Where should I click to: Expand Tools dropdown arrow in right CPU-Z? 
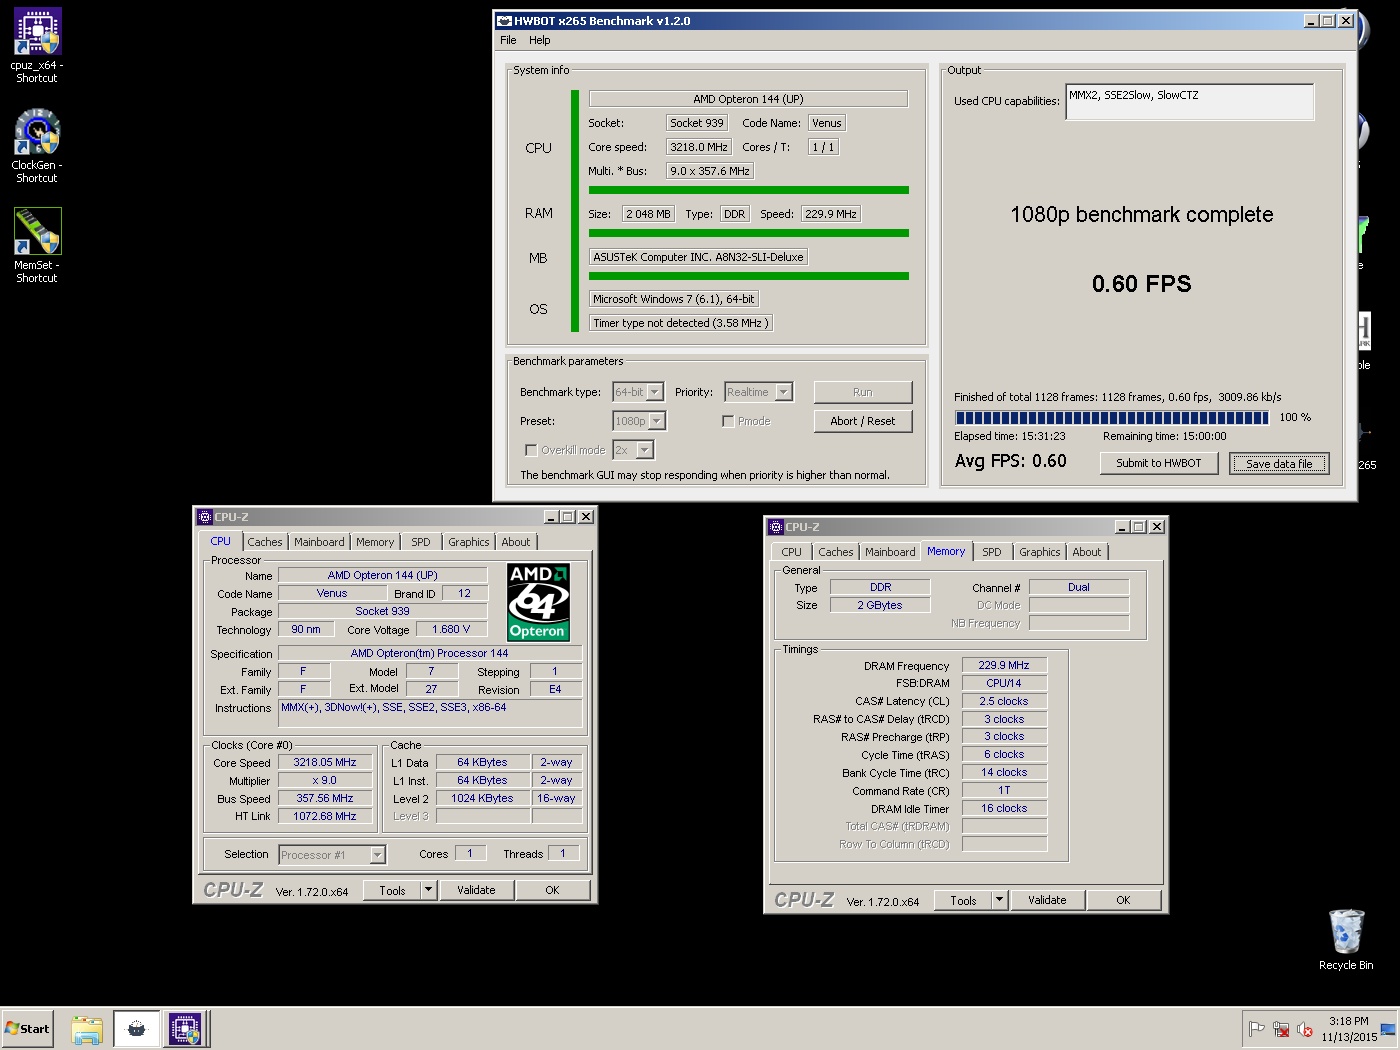point(1000,900)
